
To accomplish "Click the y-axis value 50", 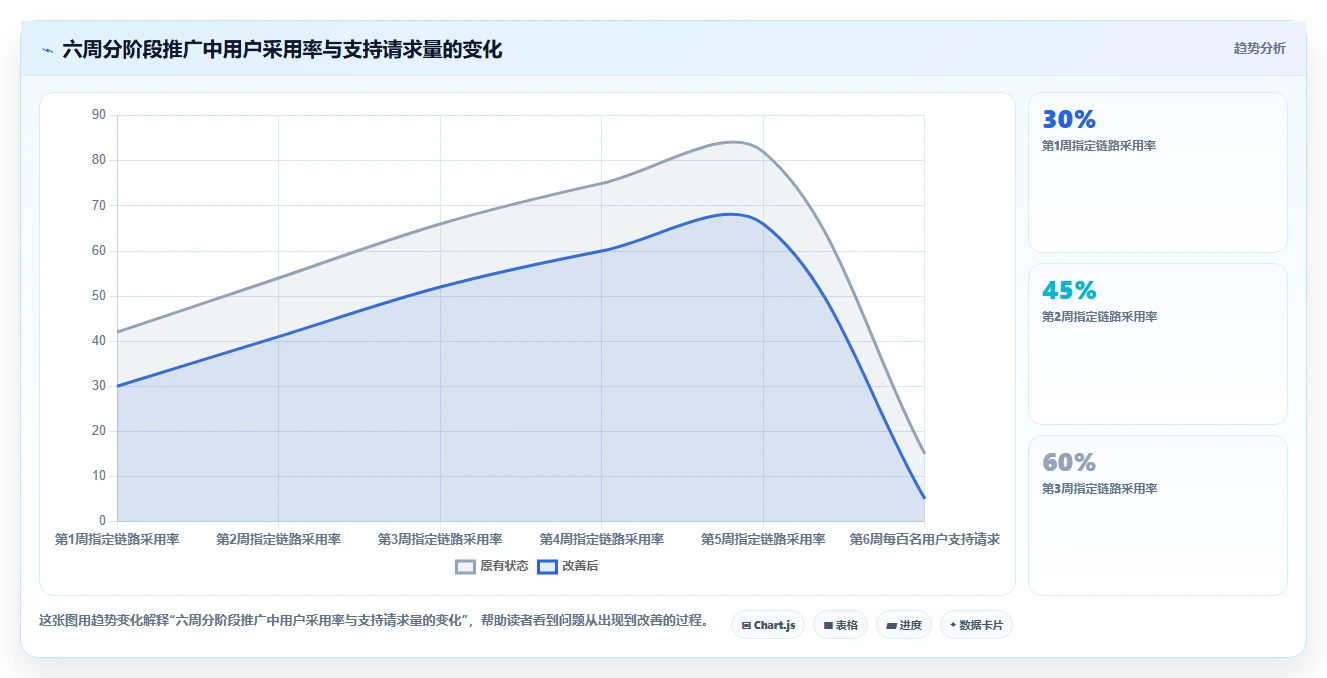I will pos(99,296).
